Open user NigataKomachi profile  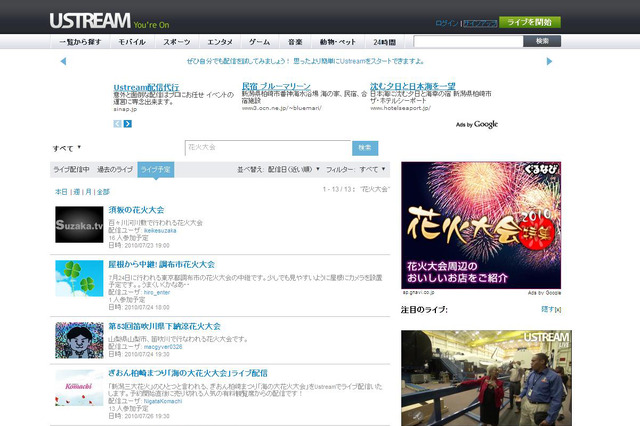tap(163, 402)
